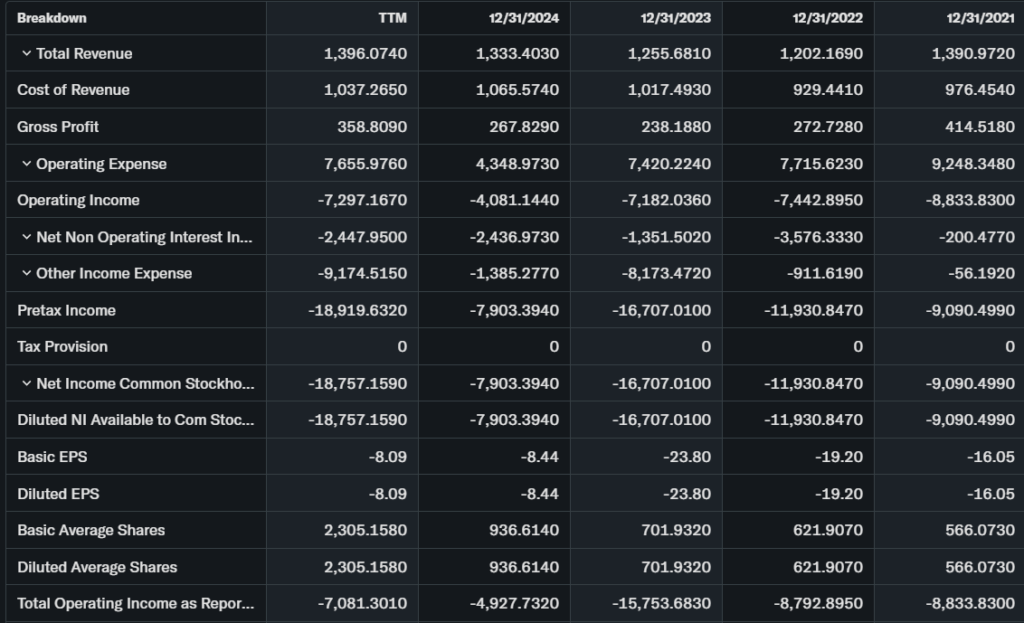Select the 12/31/2024 column header
The height and width of the screenshot is (623, 1024).
tap(524, 18)
